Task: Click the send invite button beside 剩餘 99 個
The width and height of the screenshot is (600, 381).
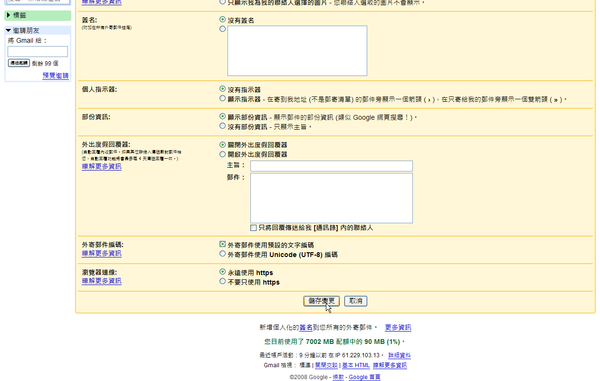Action: coord(19,63)
